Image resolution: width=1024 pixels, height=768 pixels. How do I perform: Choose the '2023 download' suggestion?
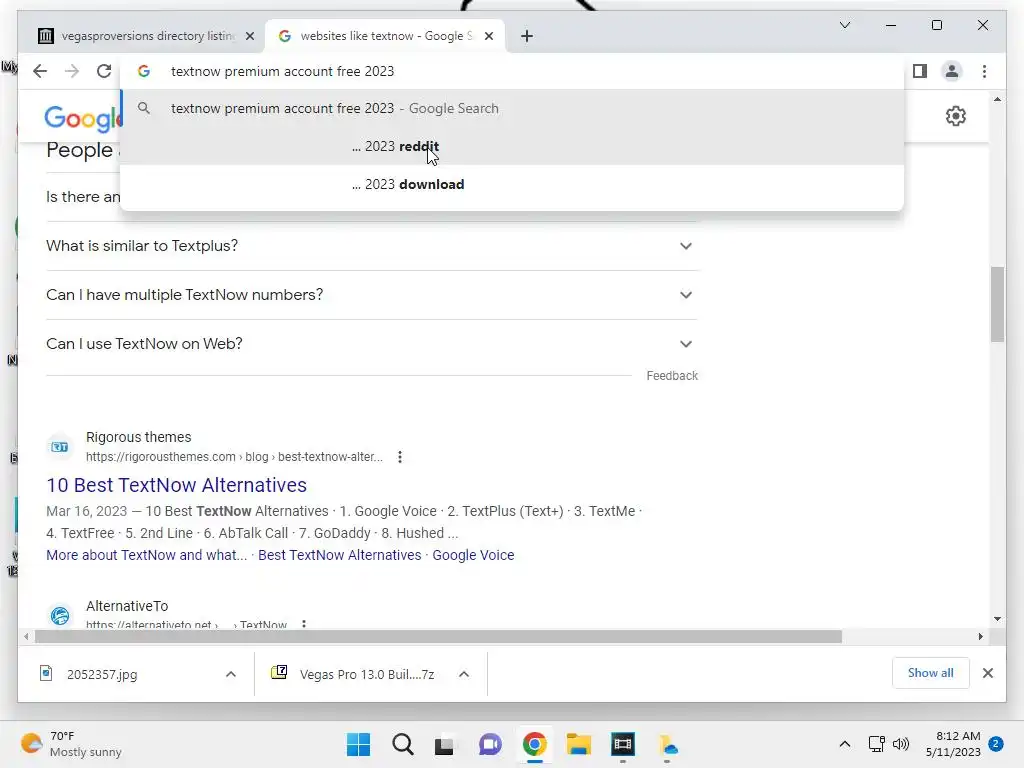(x=512, y=184)
